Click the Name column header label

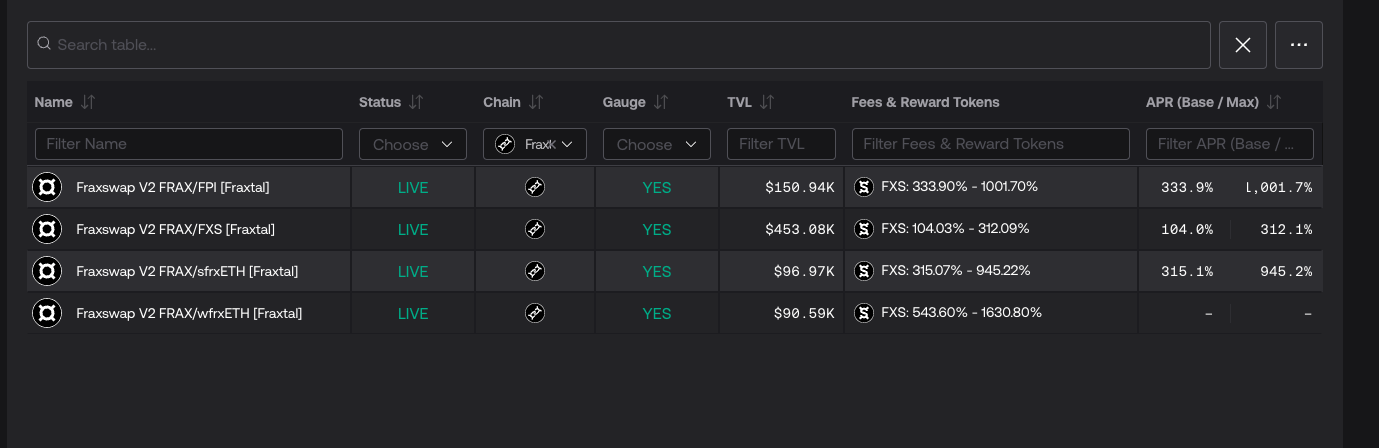pos(54,102)
